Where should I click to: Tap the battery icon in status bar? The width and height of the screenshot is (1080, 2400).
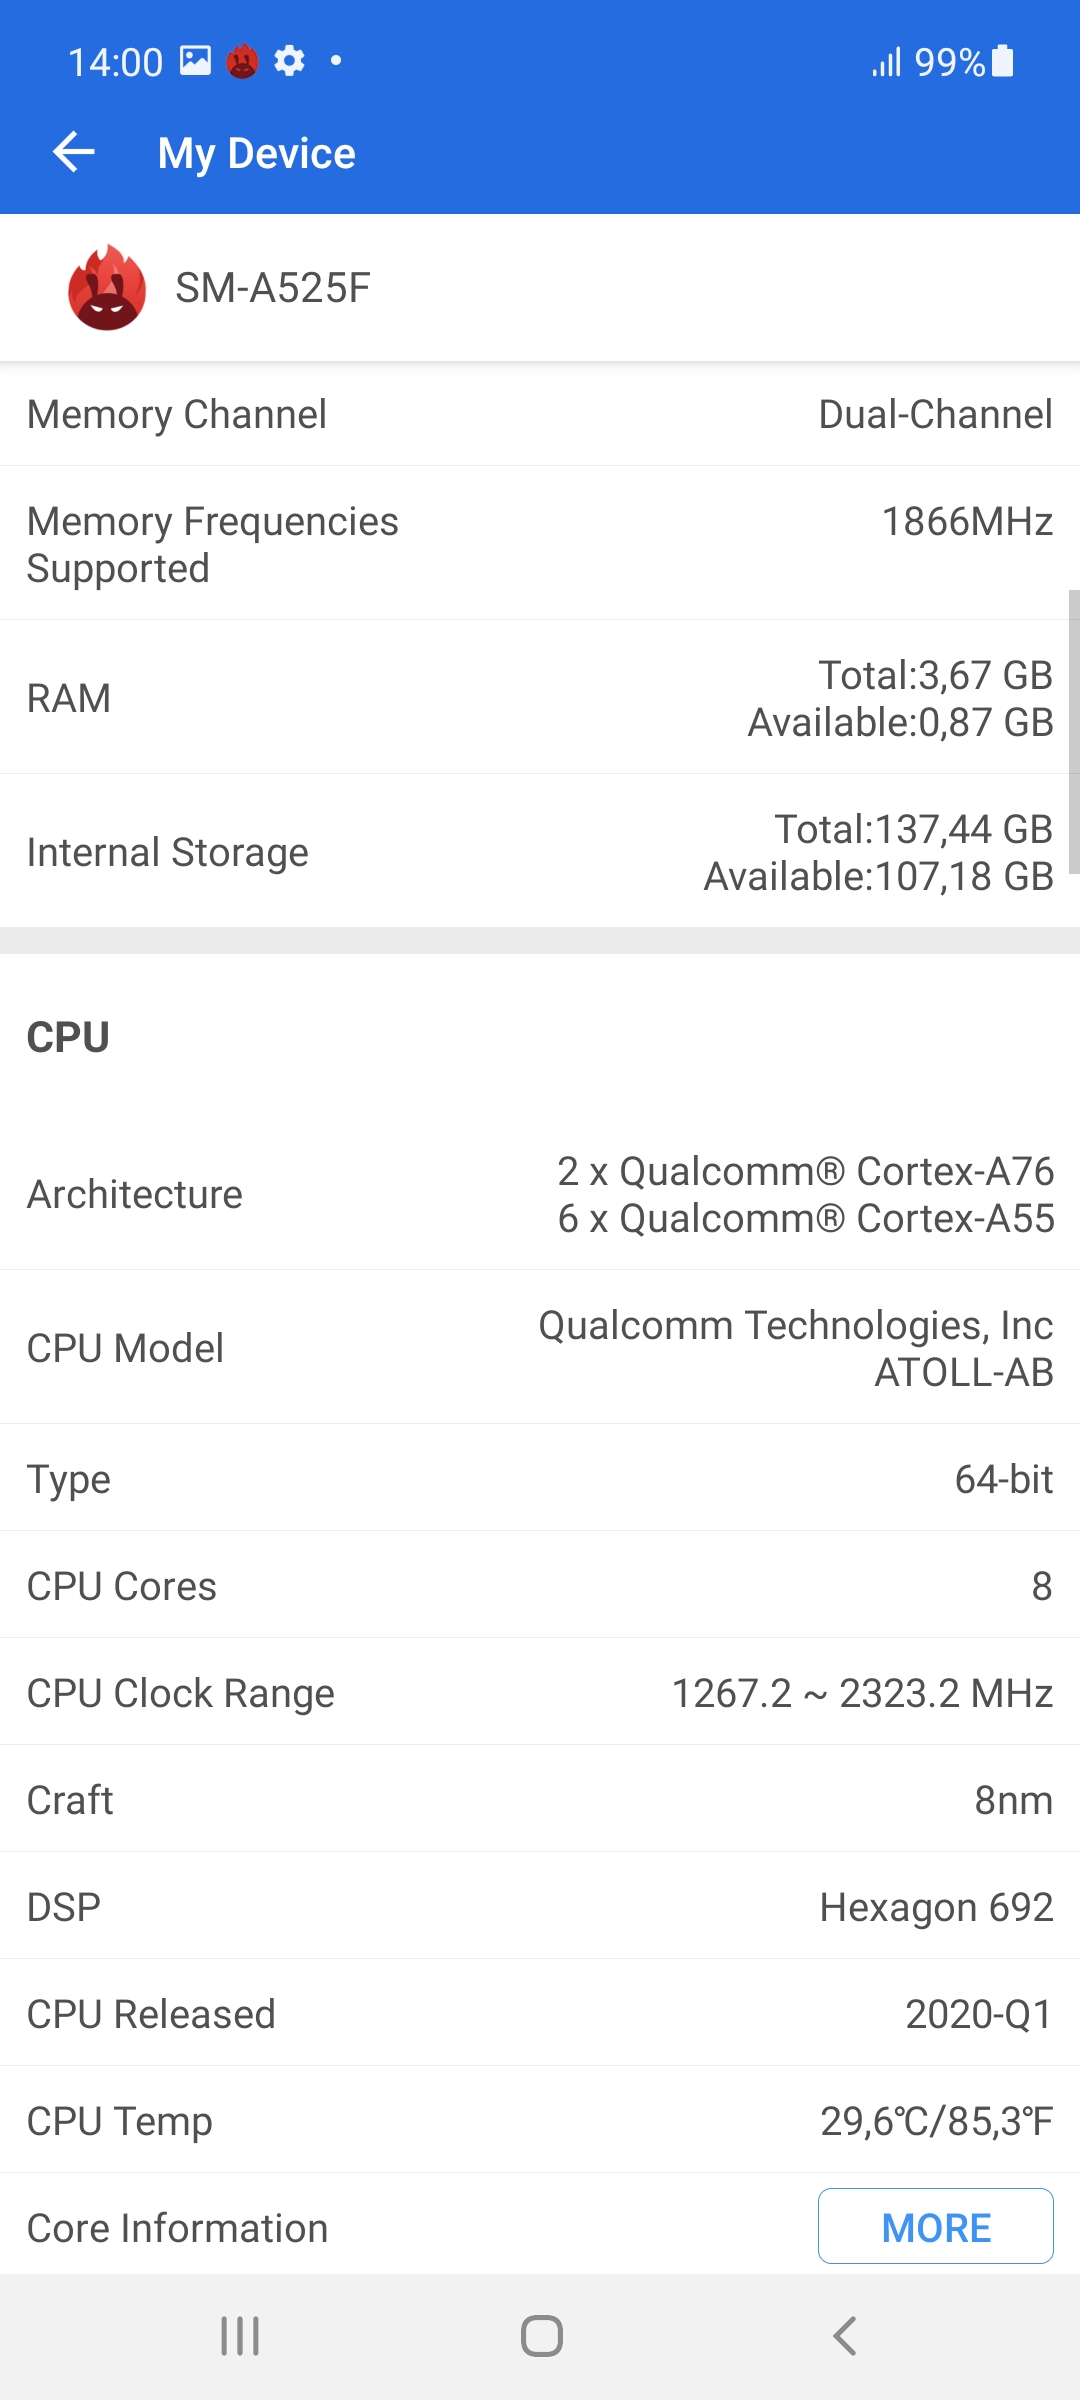[x=1002, y=61]
